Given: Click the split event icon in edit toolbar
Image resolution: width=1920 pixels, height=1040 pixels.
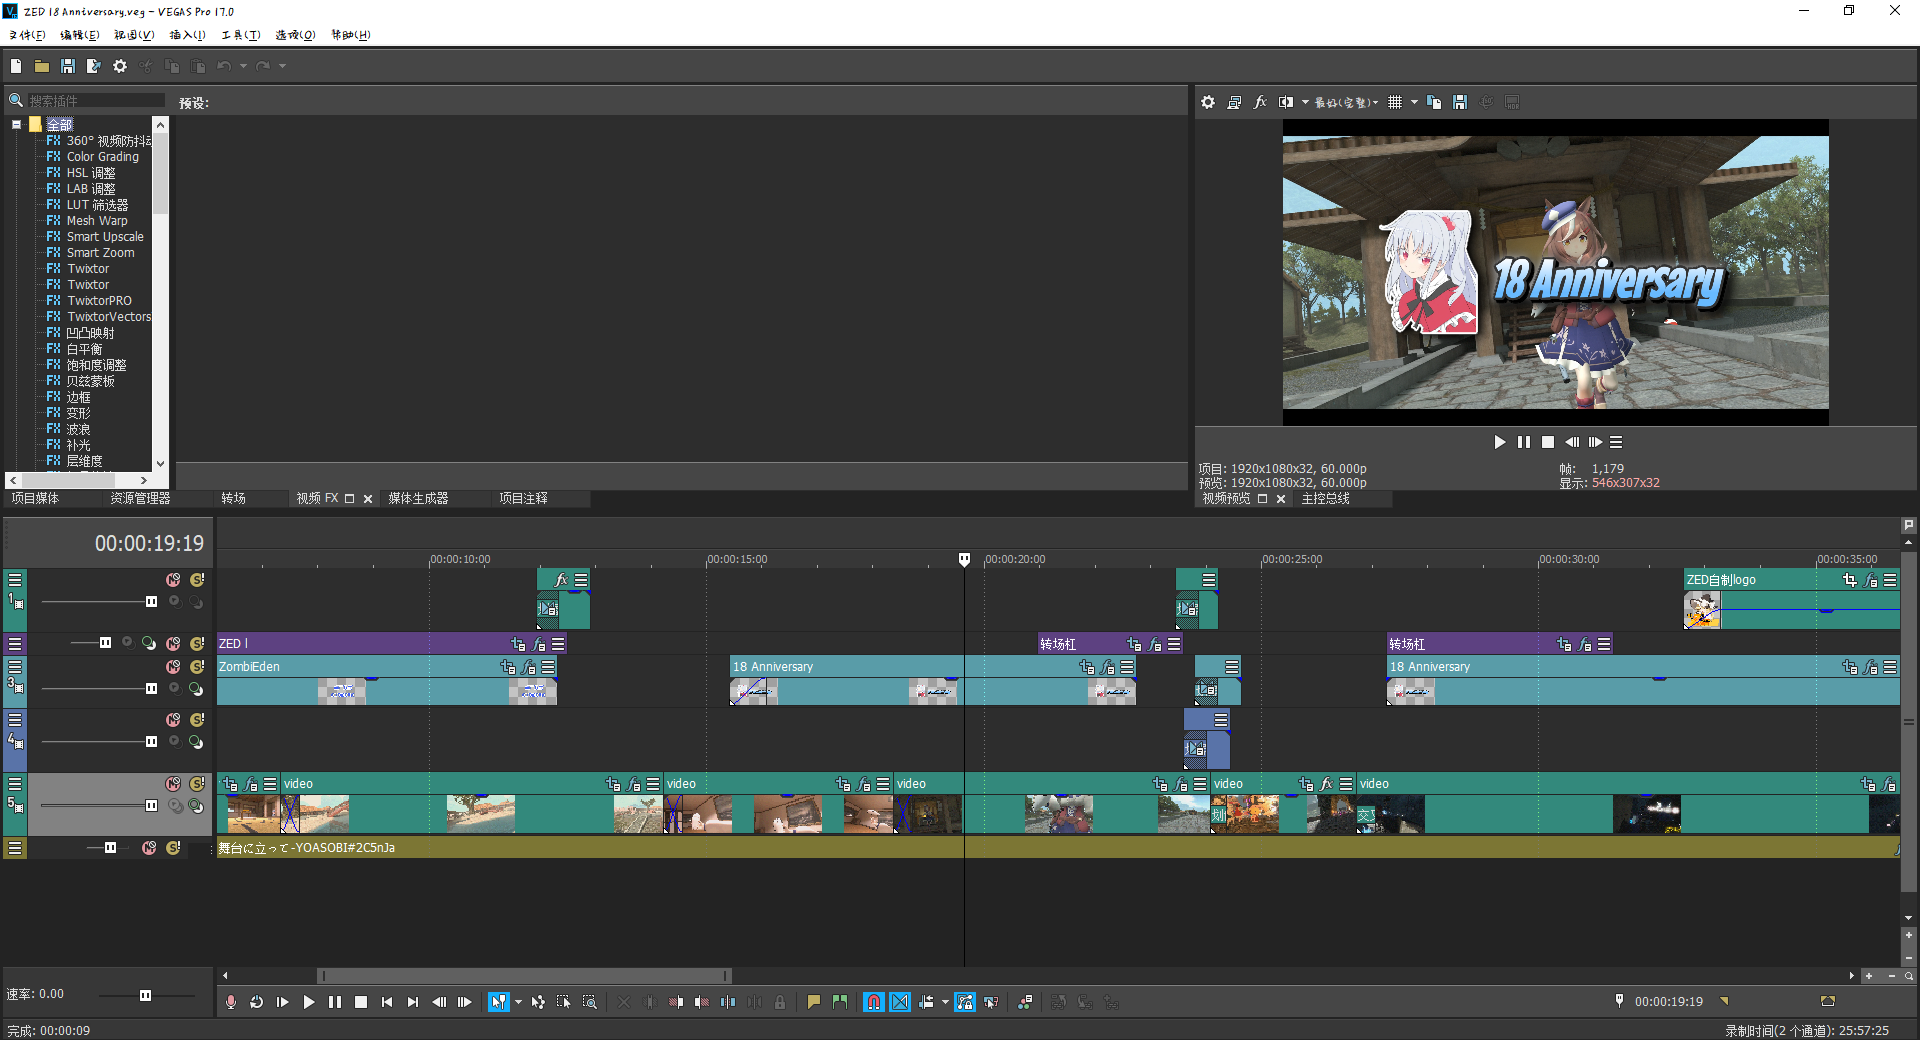Looking at the screenshot, I should pos(728,1002).
